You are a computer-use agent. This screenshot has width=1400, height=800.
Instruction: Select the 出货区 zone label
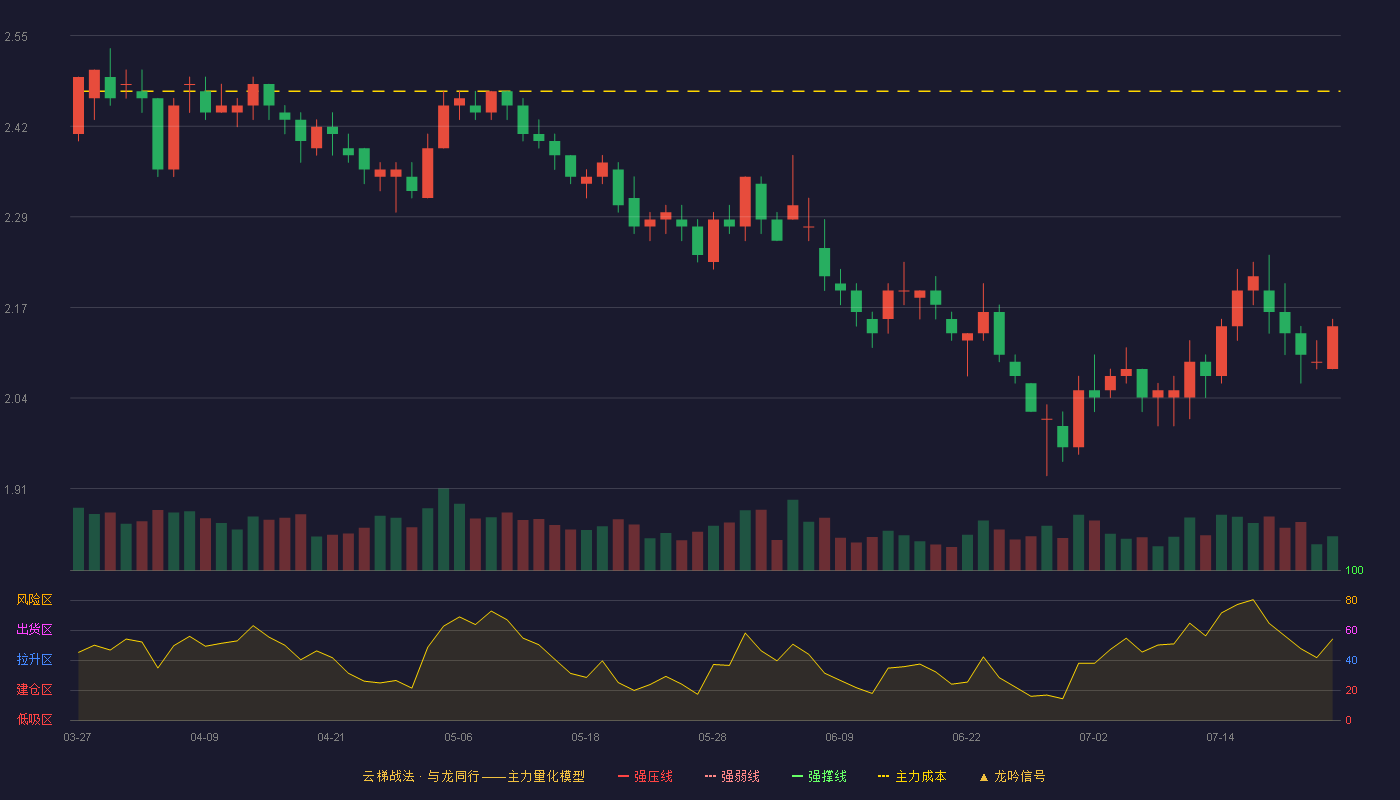[x=34, y=630]
